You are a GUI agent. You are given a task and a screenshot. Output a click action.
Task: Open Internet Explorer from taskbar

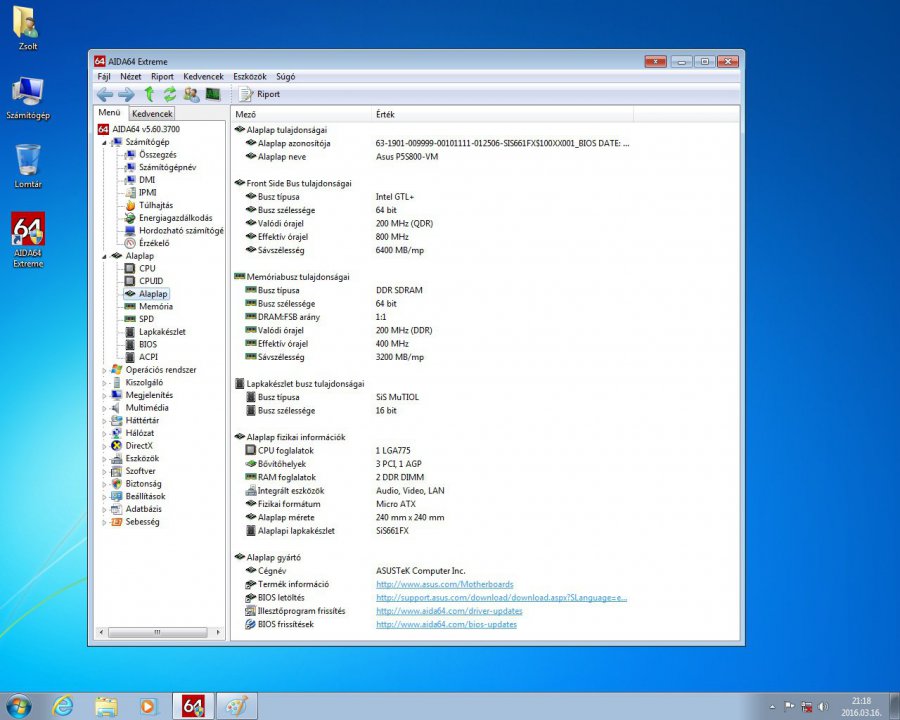click(62, 706)
